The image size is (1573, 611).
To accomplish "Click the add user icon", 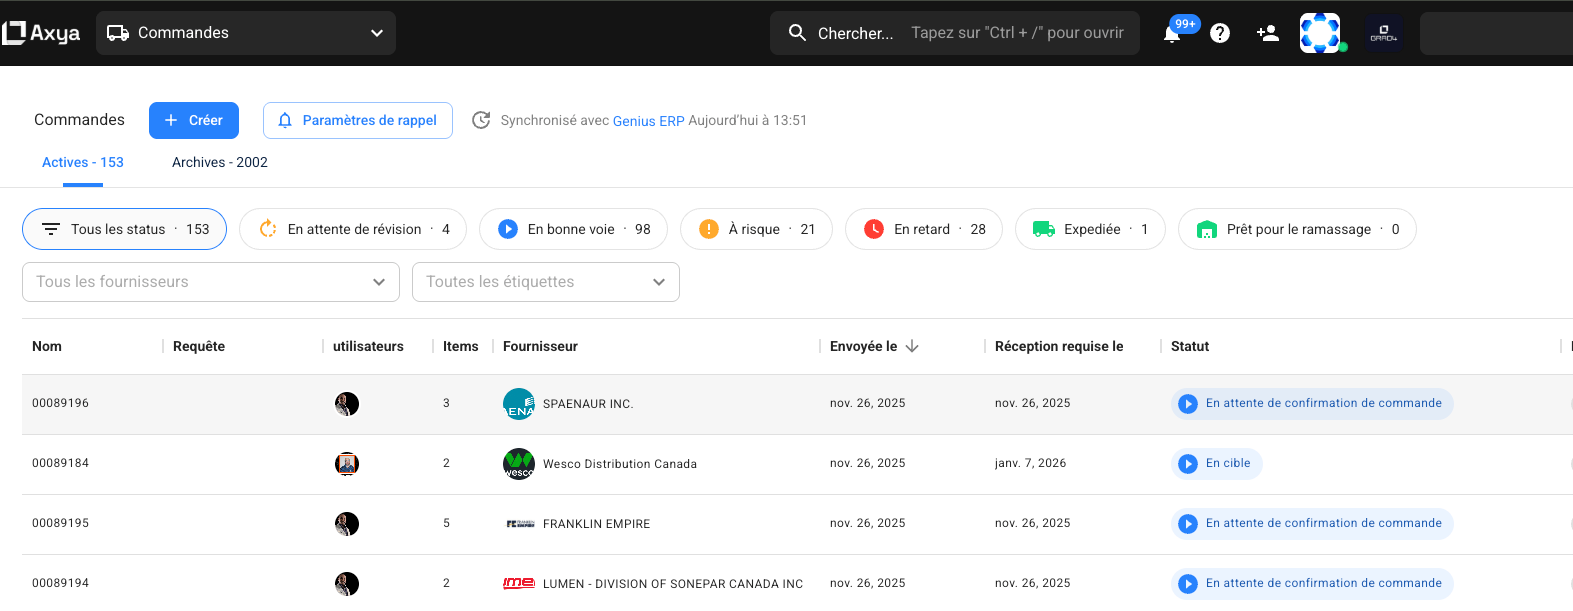I will pyautogui.click(x=1268, y=33).
